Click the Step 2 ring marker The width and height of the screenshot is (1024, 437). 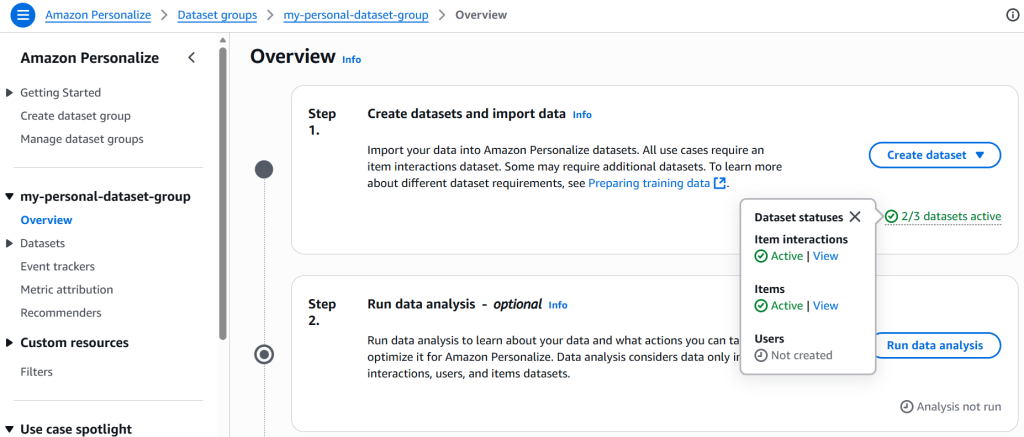coord(264,355)
